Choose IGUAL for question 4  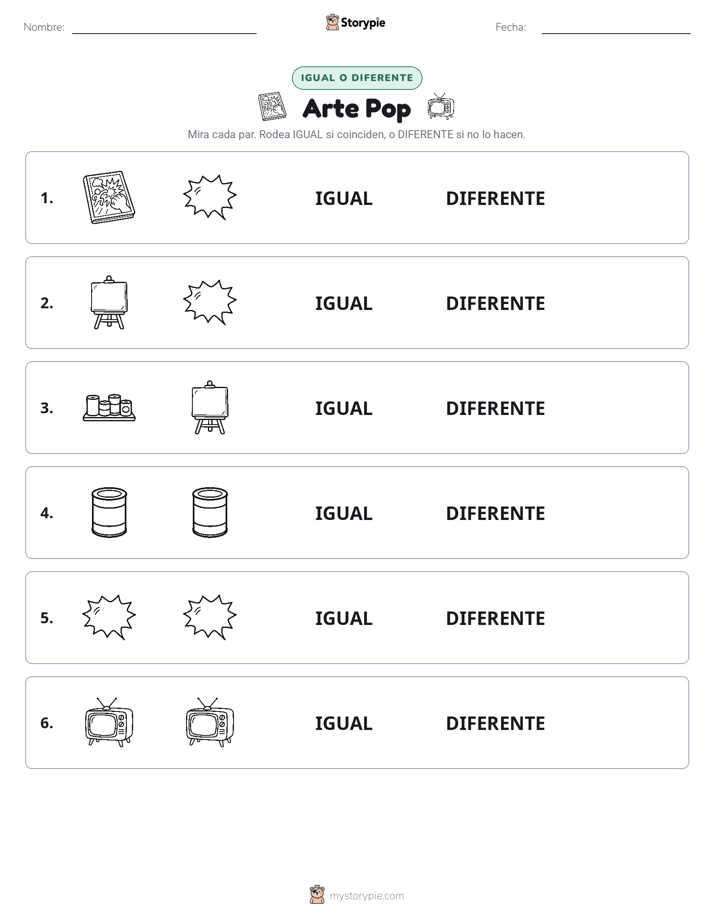(343, 513)
